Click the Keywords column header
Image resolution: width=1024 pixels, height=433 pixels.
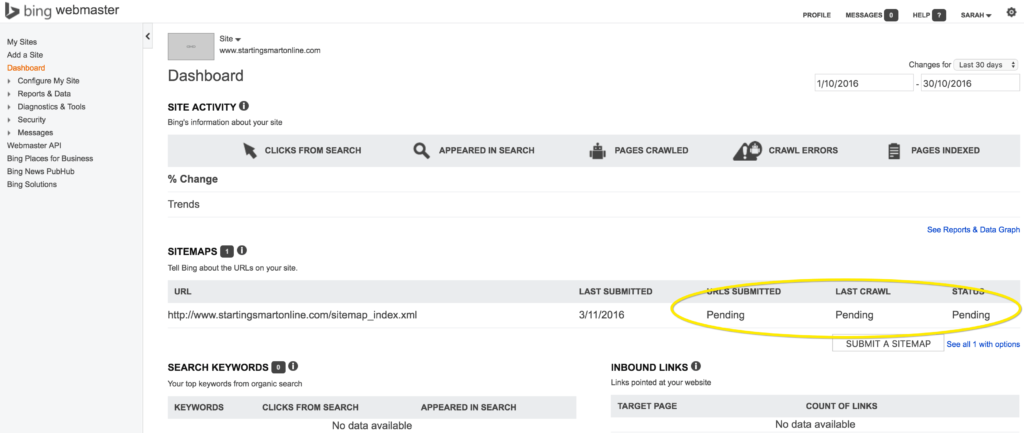(x=199, y=407)
